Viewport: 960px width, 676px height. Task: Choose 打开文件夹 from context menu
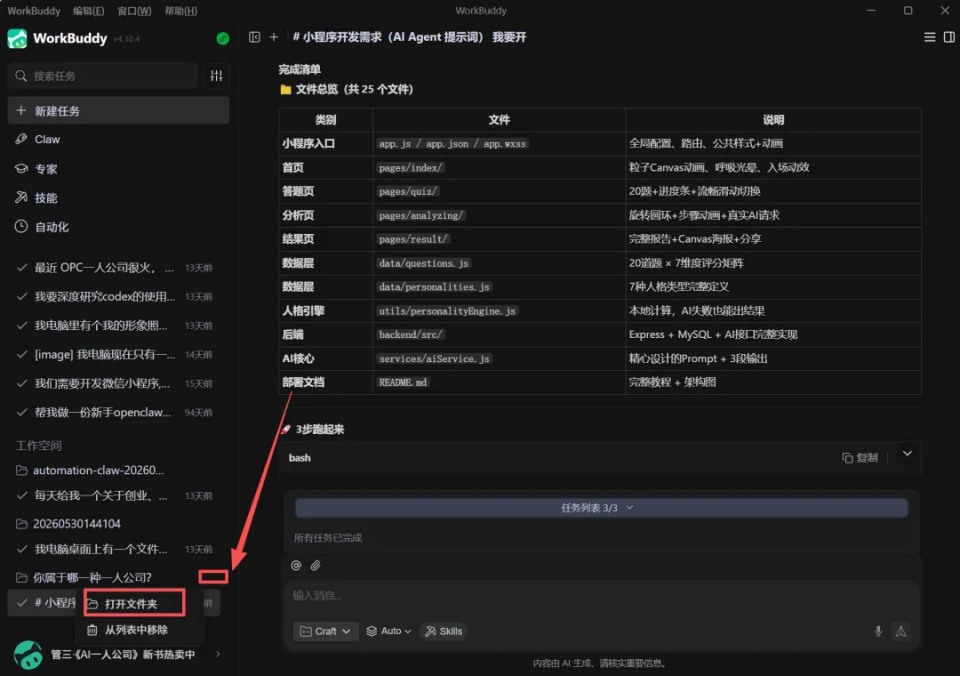134,604
